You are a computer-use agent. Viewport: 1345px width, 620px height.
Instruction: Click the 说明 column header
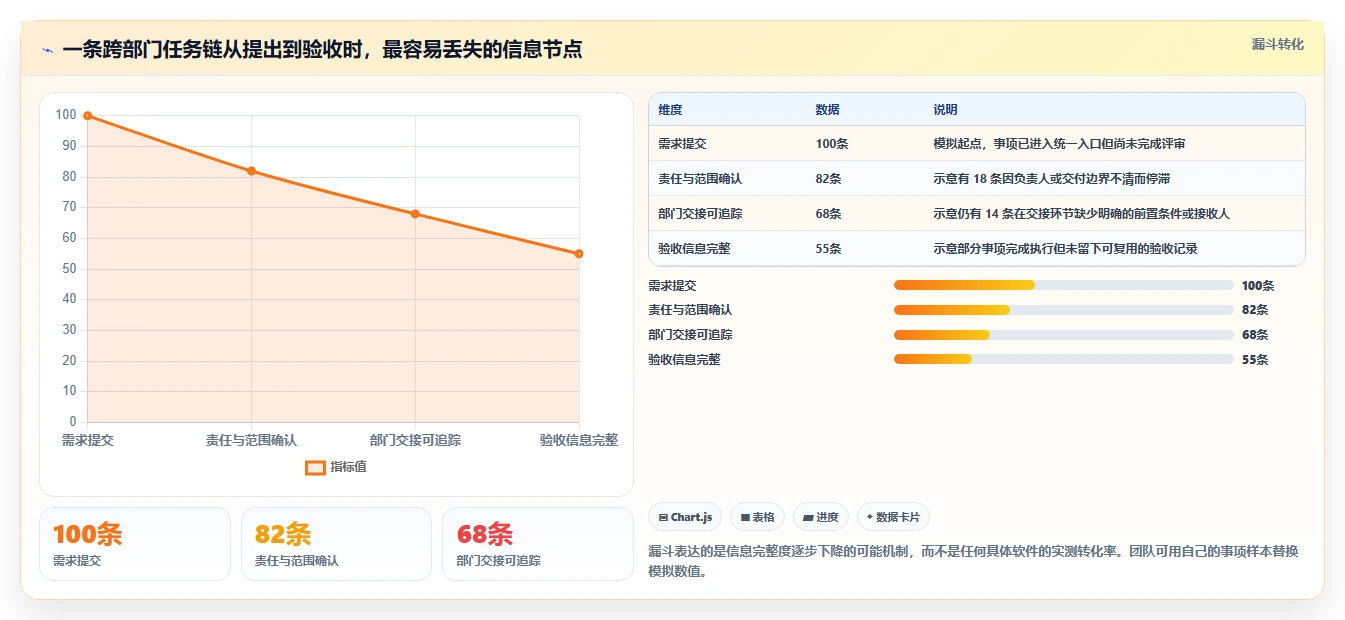[x=945, y=110]
